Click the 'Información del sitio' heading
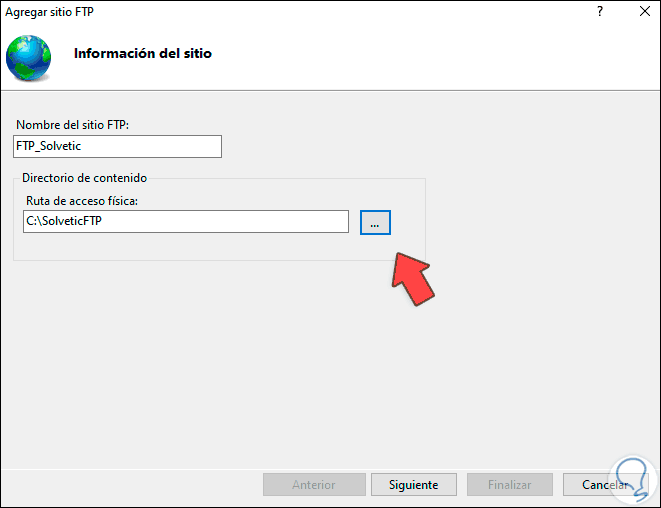This screenshot has height=508, width=661. [x=143, y=53]
